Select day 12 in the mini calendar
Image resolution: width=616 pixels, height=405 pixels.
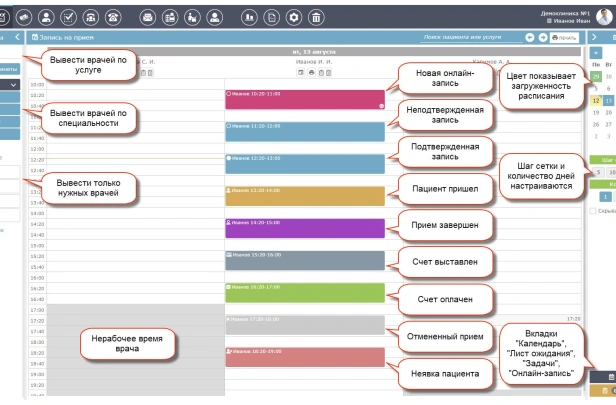(x=596, y=100)
